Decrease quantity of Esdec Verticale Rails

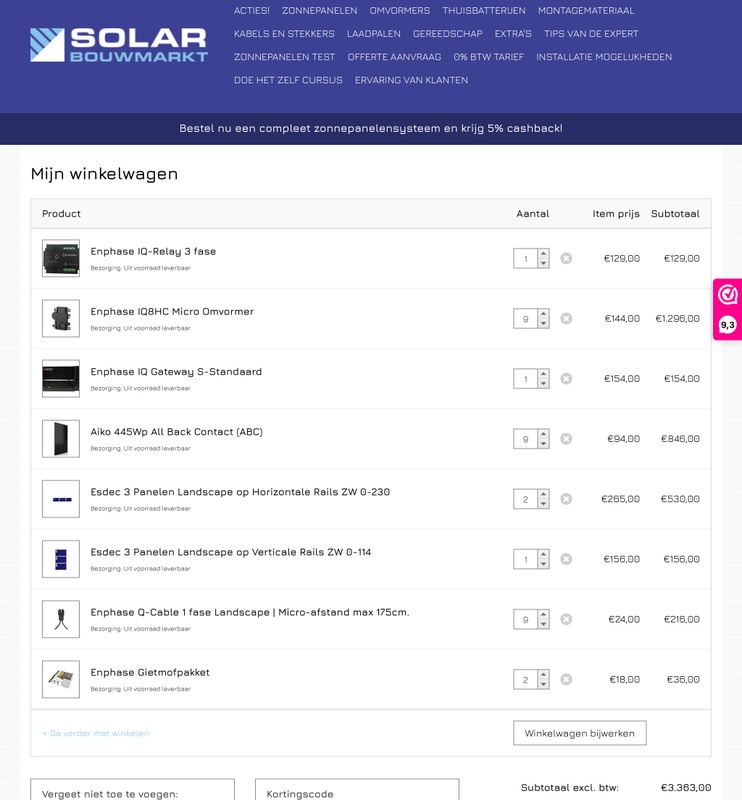[543, 564]
